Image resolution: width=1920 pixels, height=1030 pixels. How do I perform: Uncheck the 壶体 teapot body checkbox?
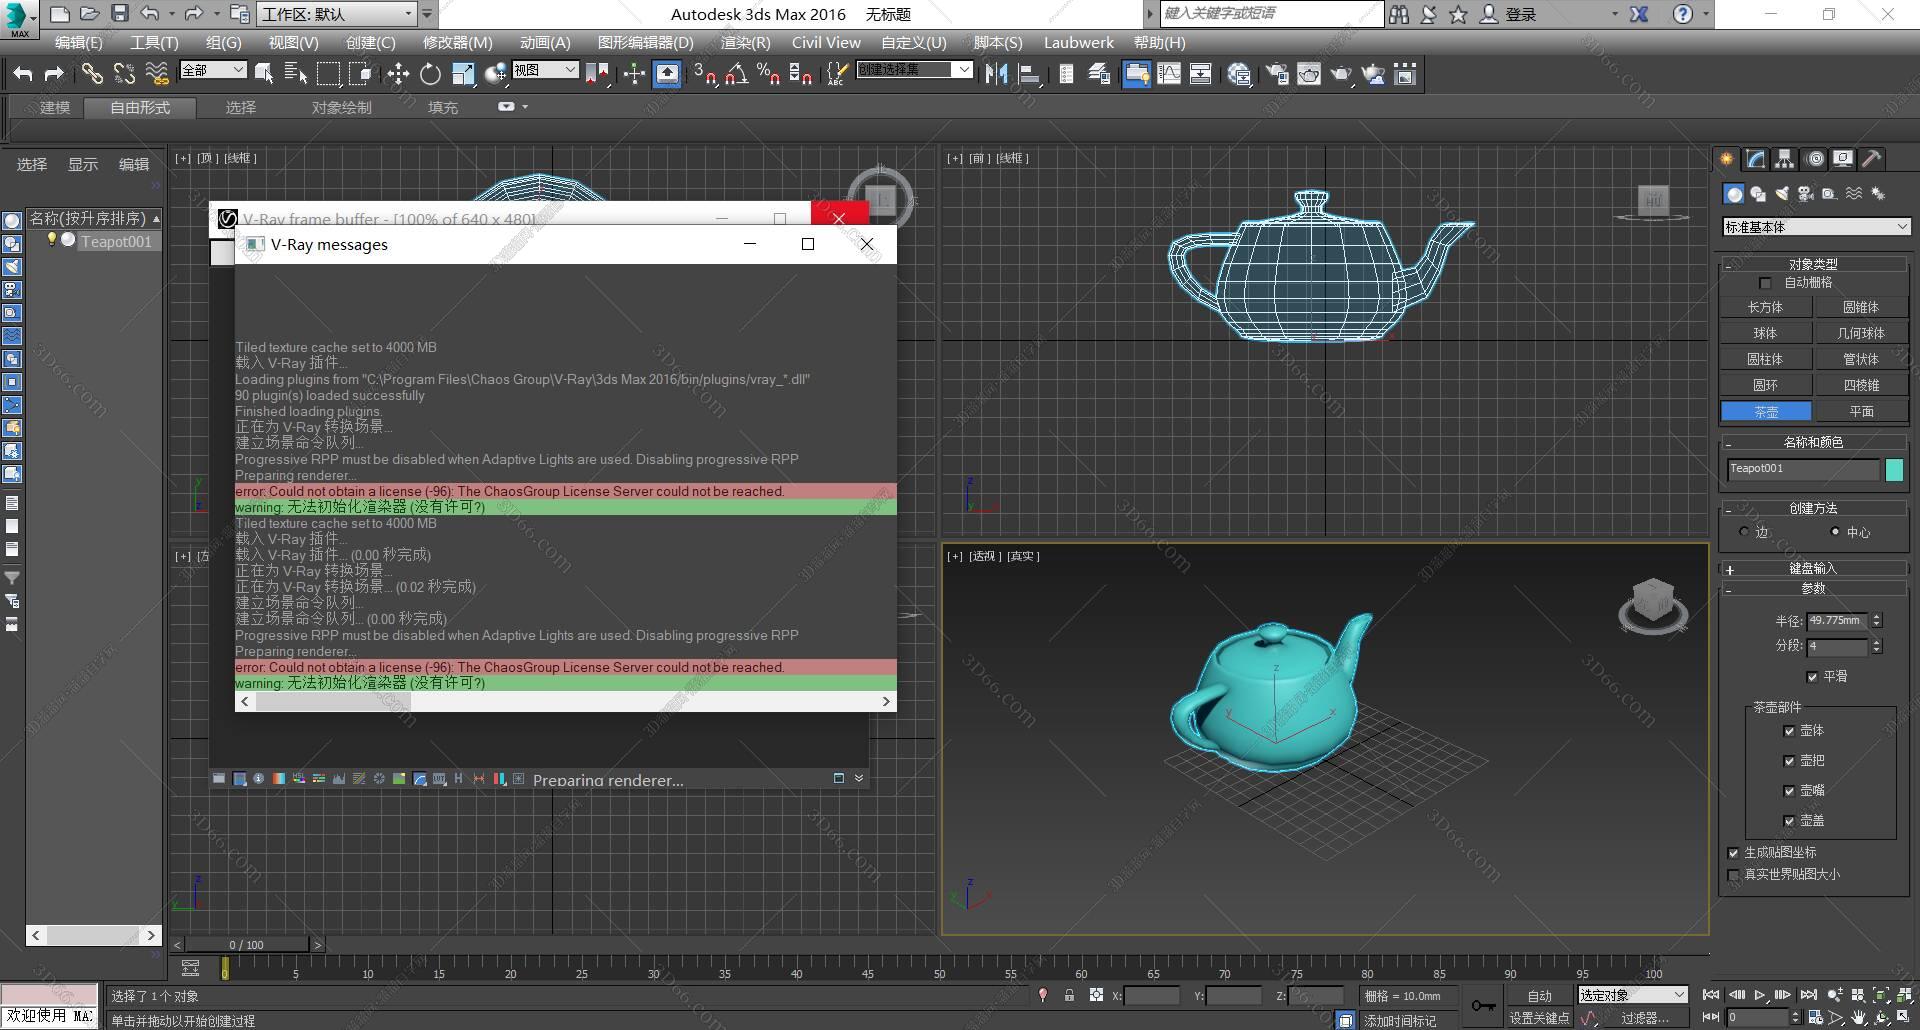tap(1789, 731)
